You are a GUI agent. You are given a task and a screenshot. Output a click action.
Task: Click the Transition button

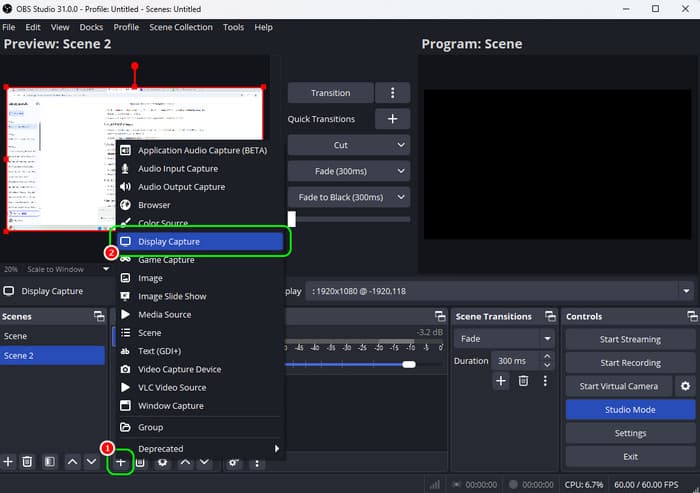(x=330, y=93)
